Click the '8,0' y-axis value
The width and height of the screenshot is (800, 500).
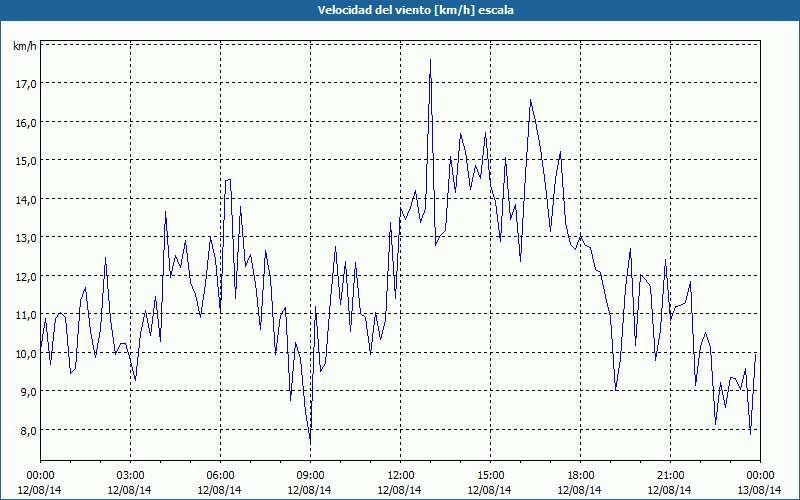click(x=28, y=431)
